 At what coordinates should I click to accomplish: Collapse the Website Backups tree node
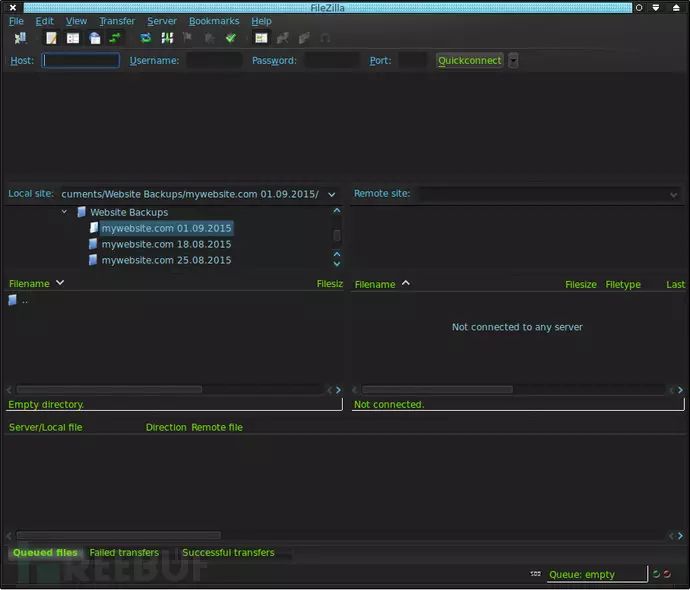tap(64, 212)
